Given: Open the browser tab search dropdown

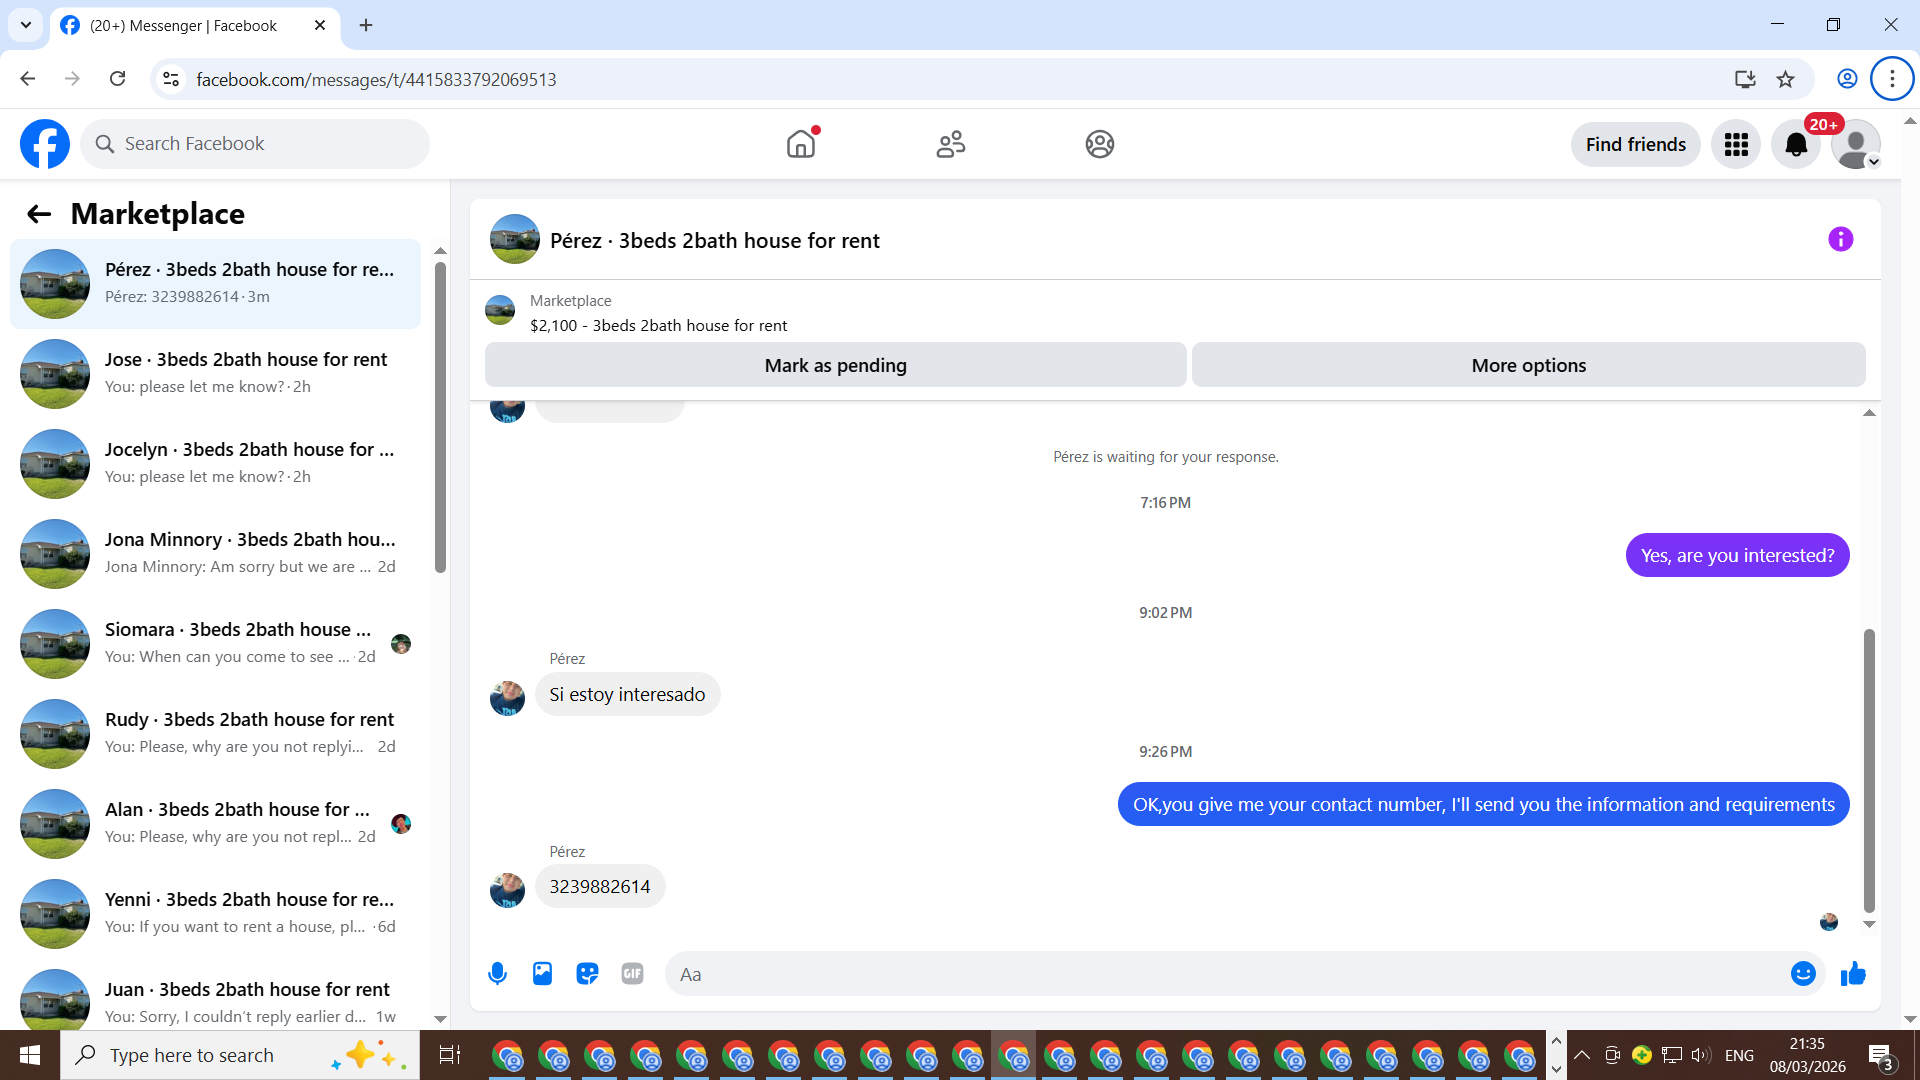Looking at the screenshot, I should 26,25.
